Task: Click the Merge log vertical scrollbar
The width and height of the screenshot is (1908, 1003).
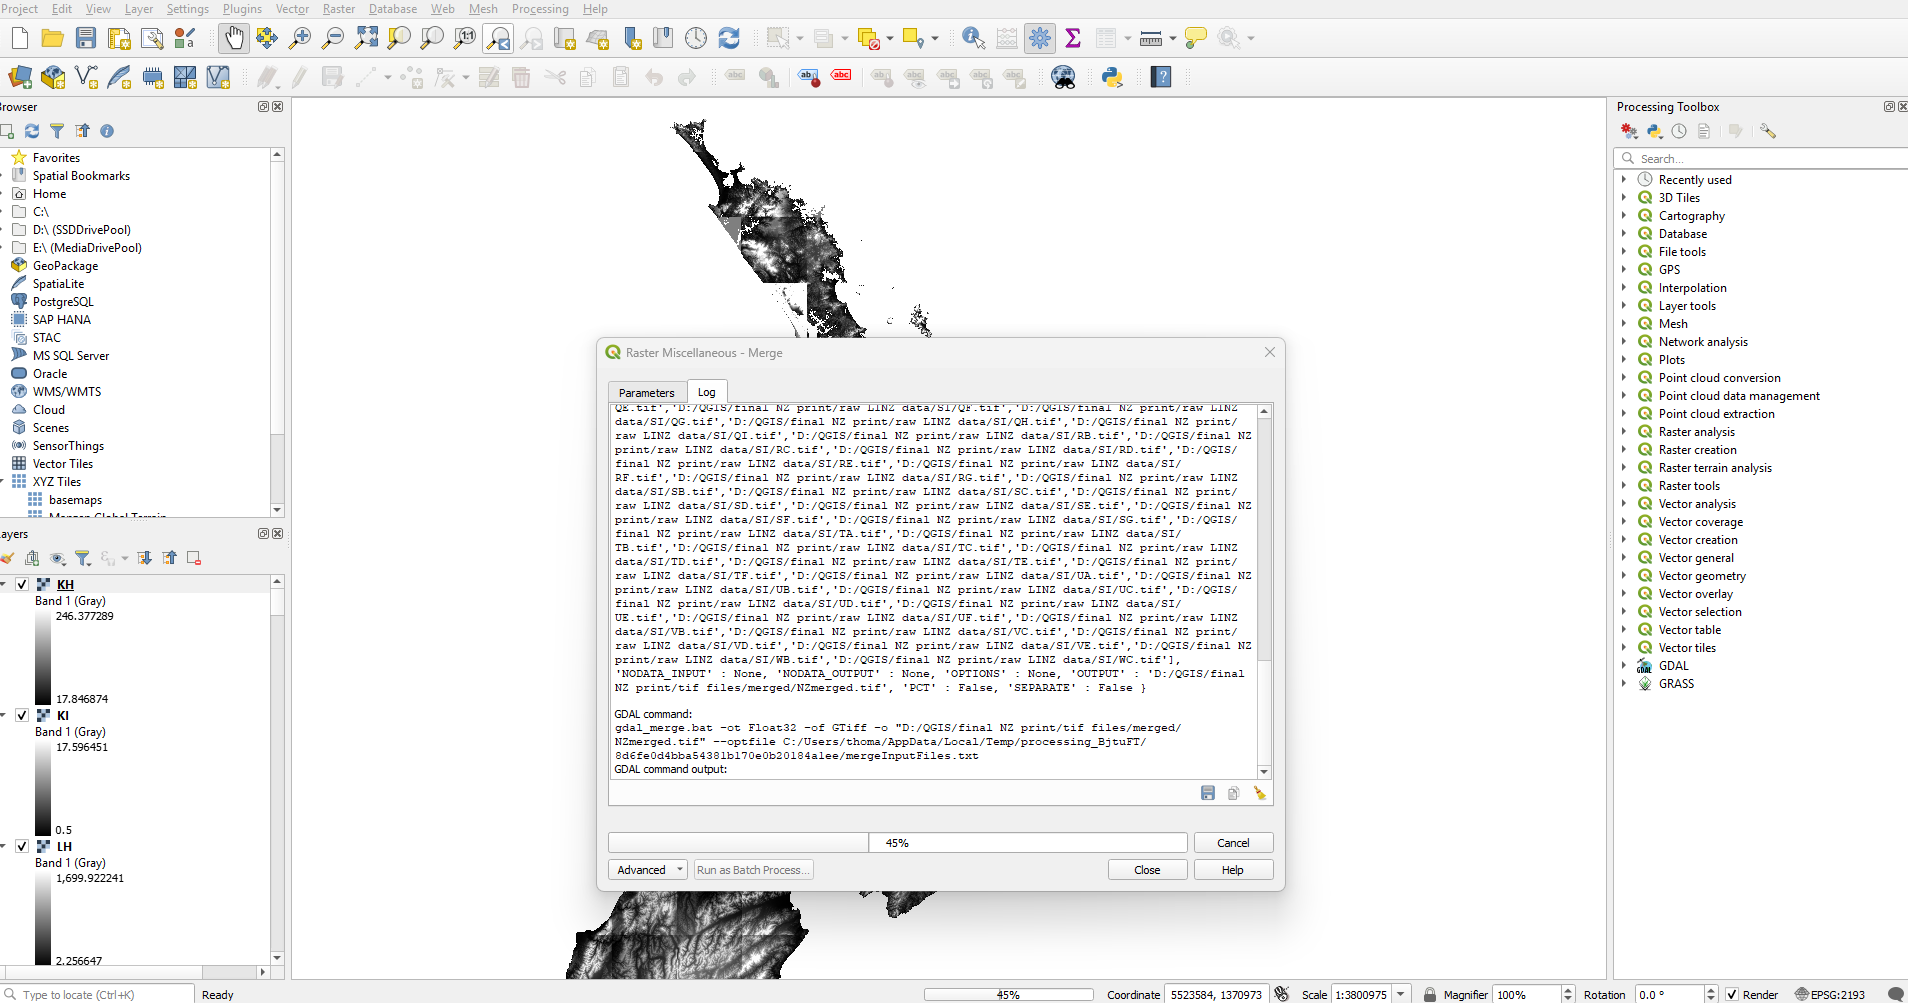Action: point(1264,591)
